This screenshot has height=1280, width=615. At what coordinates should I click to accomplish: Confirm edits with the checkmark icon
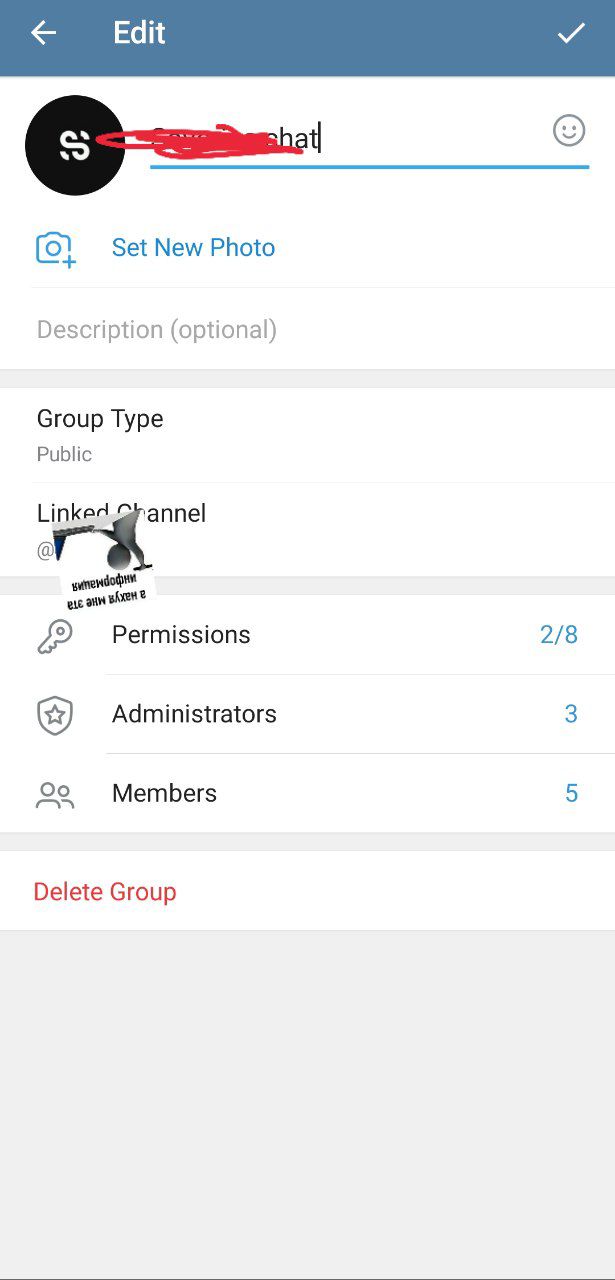(x=571, y=33)
